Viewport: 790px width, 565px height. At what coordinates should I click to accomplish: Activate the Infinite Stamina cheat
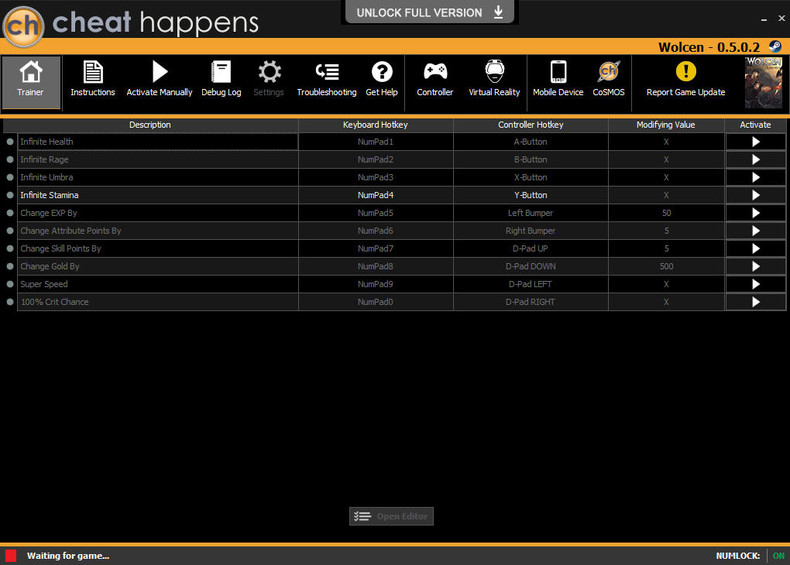755,195
